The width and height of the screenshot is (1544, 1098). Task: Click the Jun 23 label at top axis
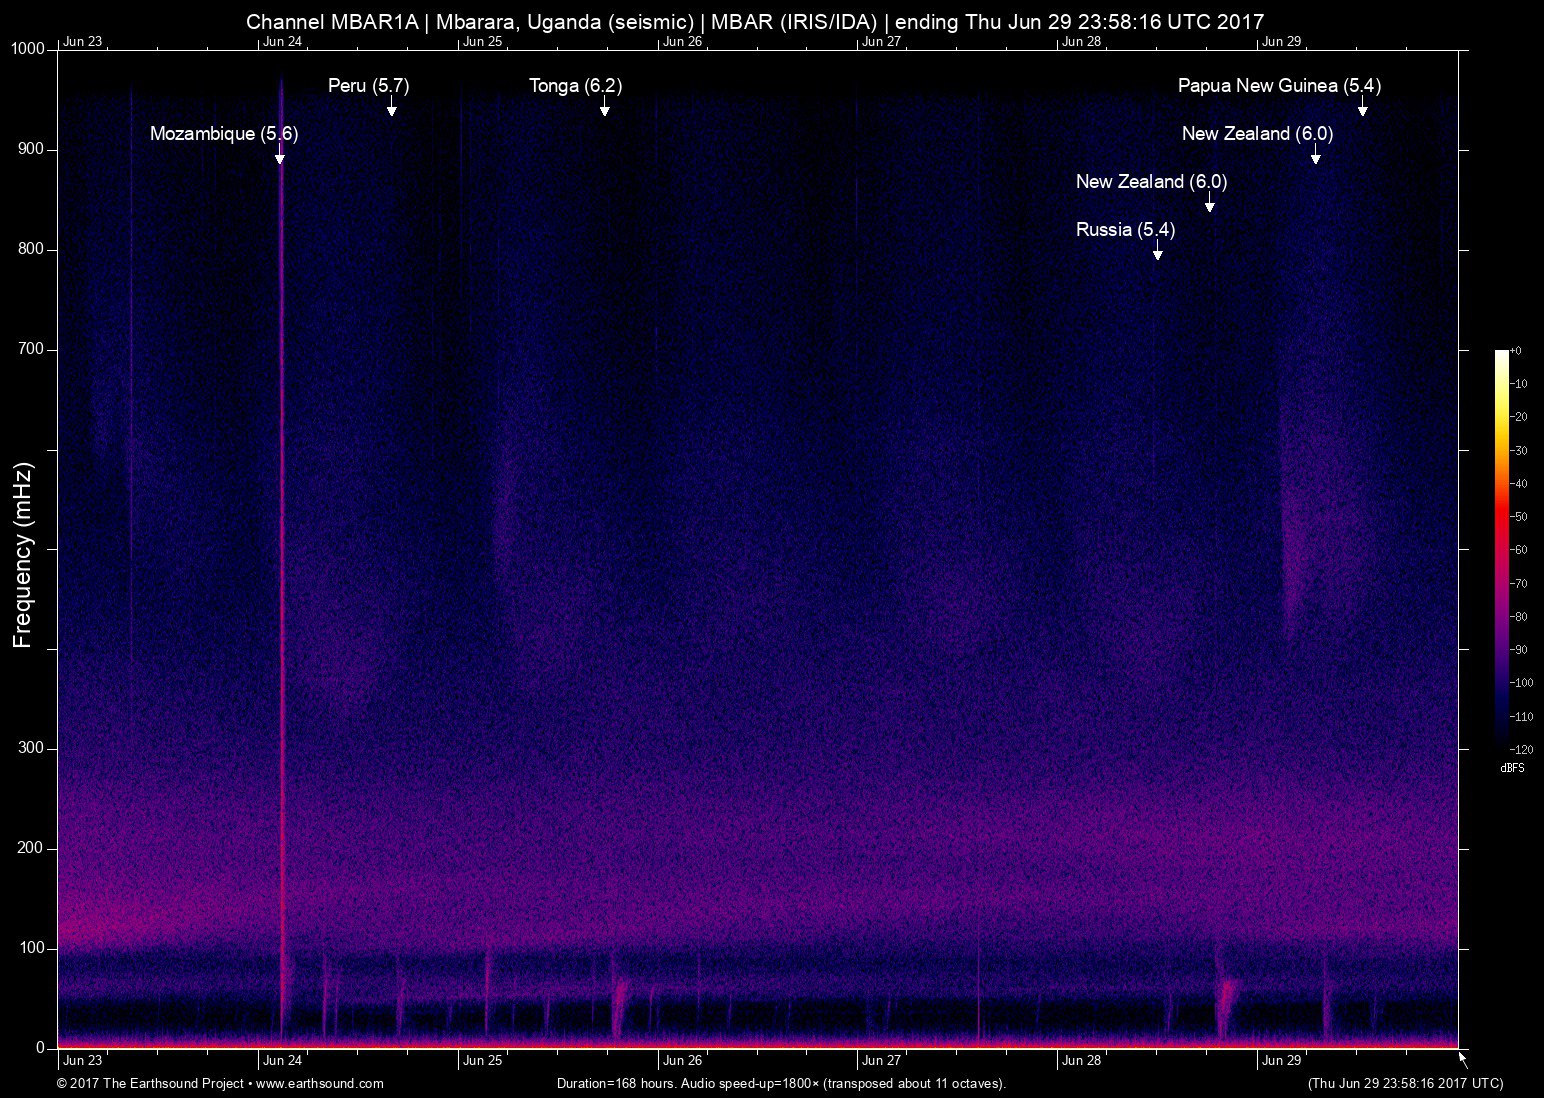pos(81,42)
